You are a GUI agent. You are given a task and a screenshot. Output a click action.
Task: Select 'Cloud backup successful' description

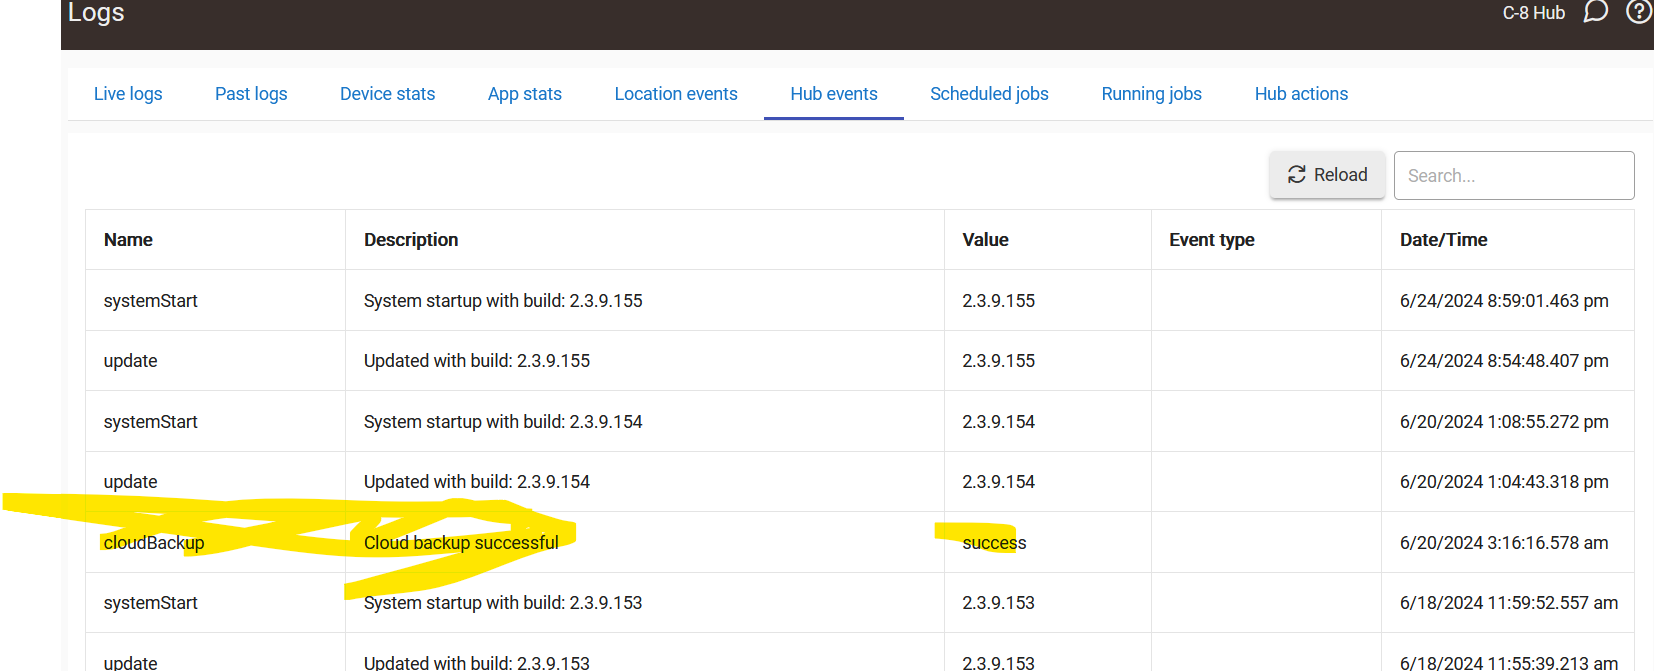[461, 543]
